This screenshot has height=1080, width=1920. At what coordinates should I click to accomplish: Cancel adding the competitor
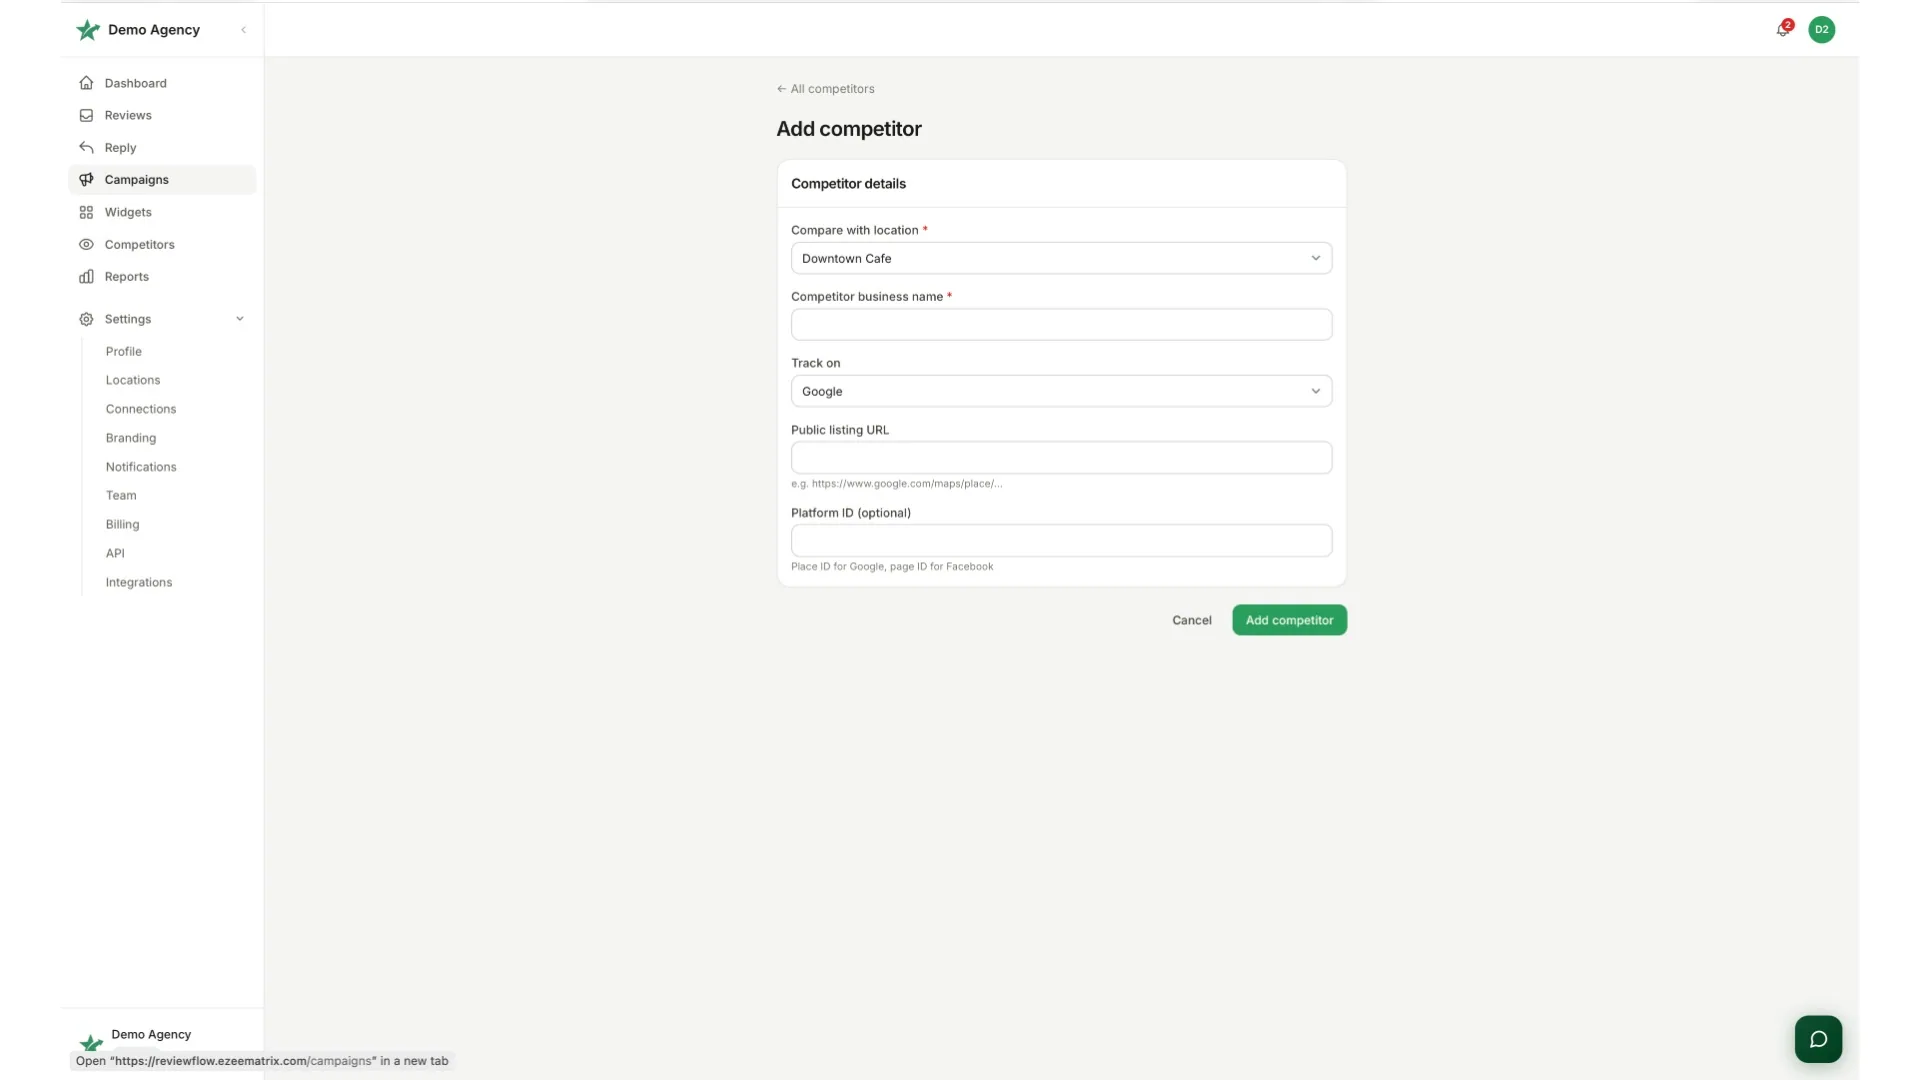[1191, 620]
